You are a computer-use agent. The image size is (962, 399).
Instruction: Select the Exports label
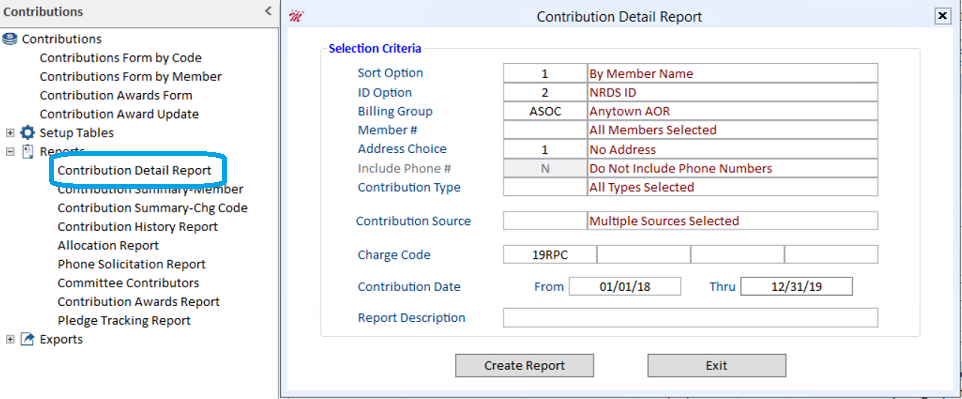click(x=61, y=339)
